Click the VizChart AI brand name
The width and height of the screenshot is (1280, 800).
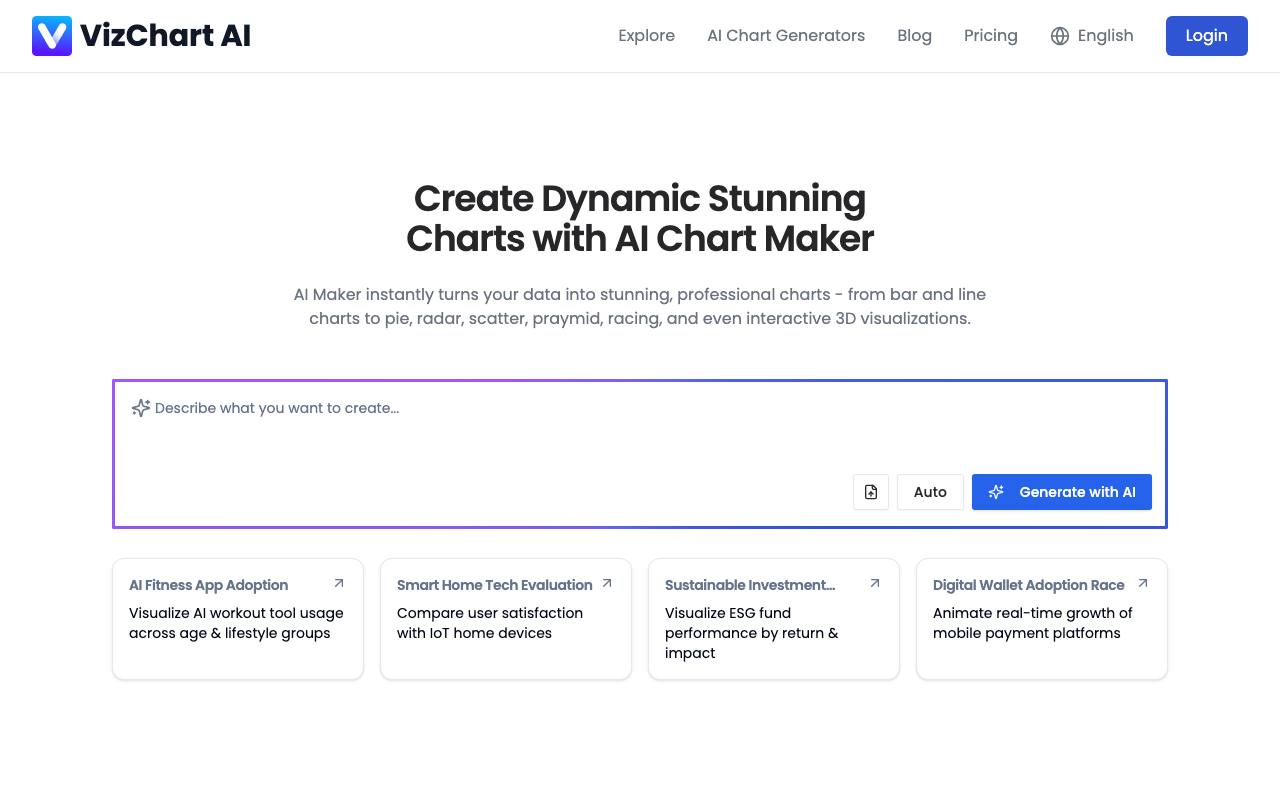(x=165, y=36)
